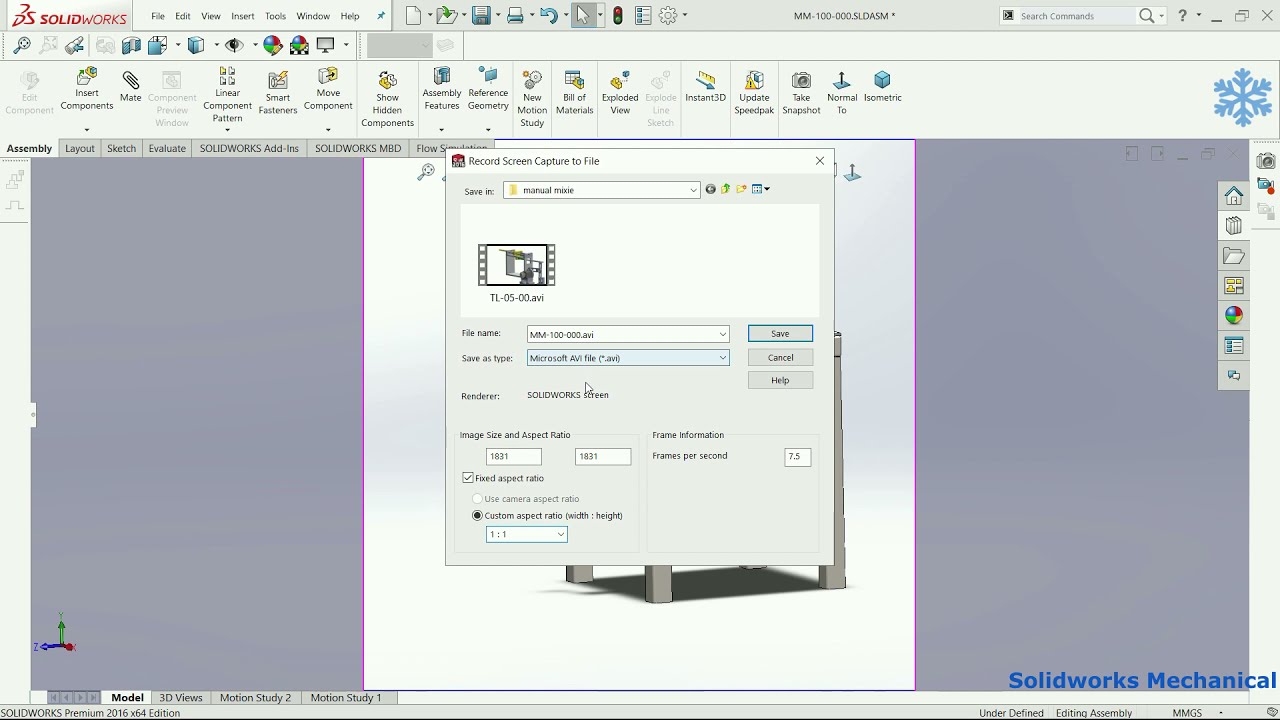Open Linear Component Pattern tool
The height and width of the screenshot is (720, 1280).
tap(227, 95)
